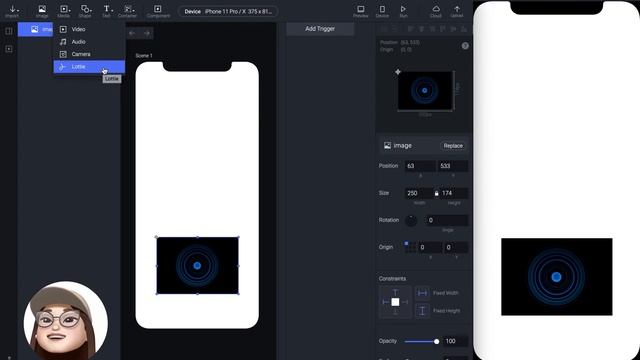Select the Image tool in toolbar

point(42,11)
